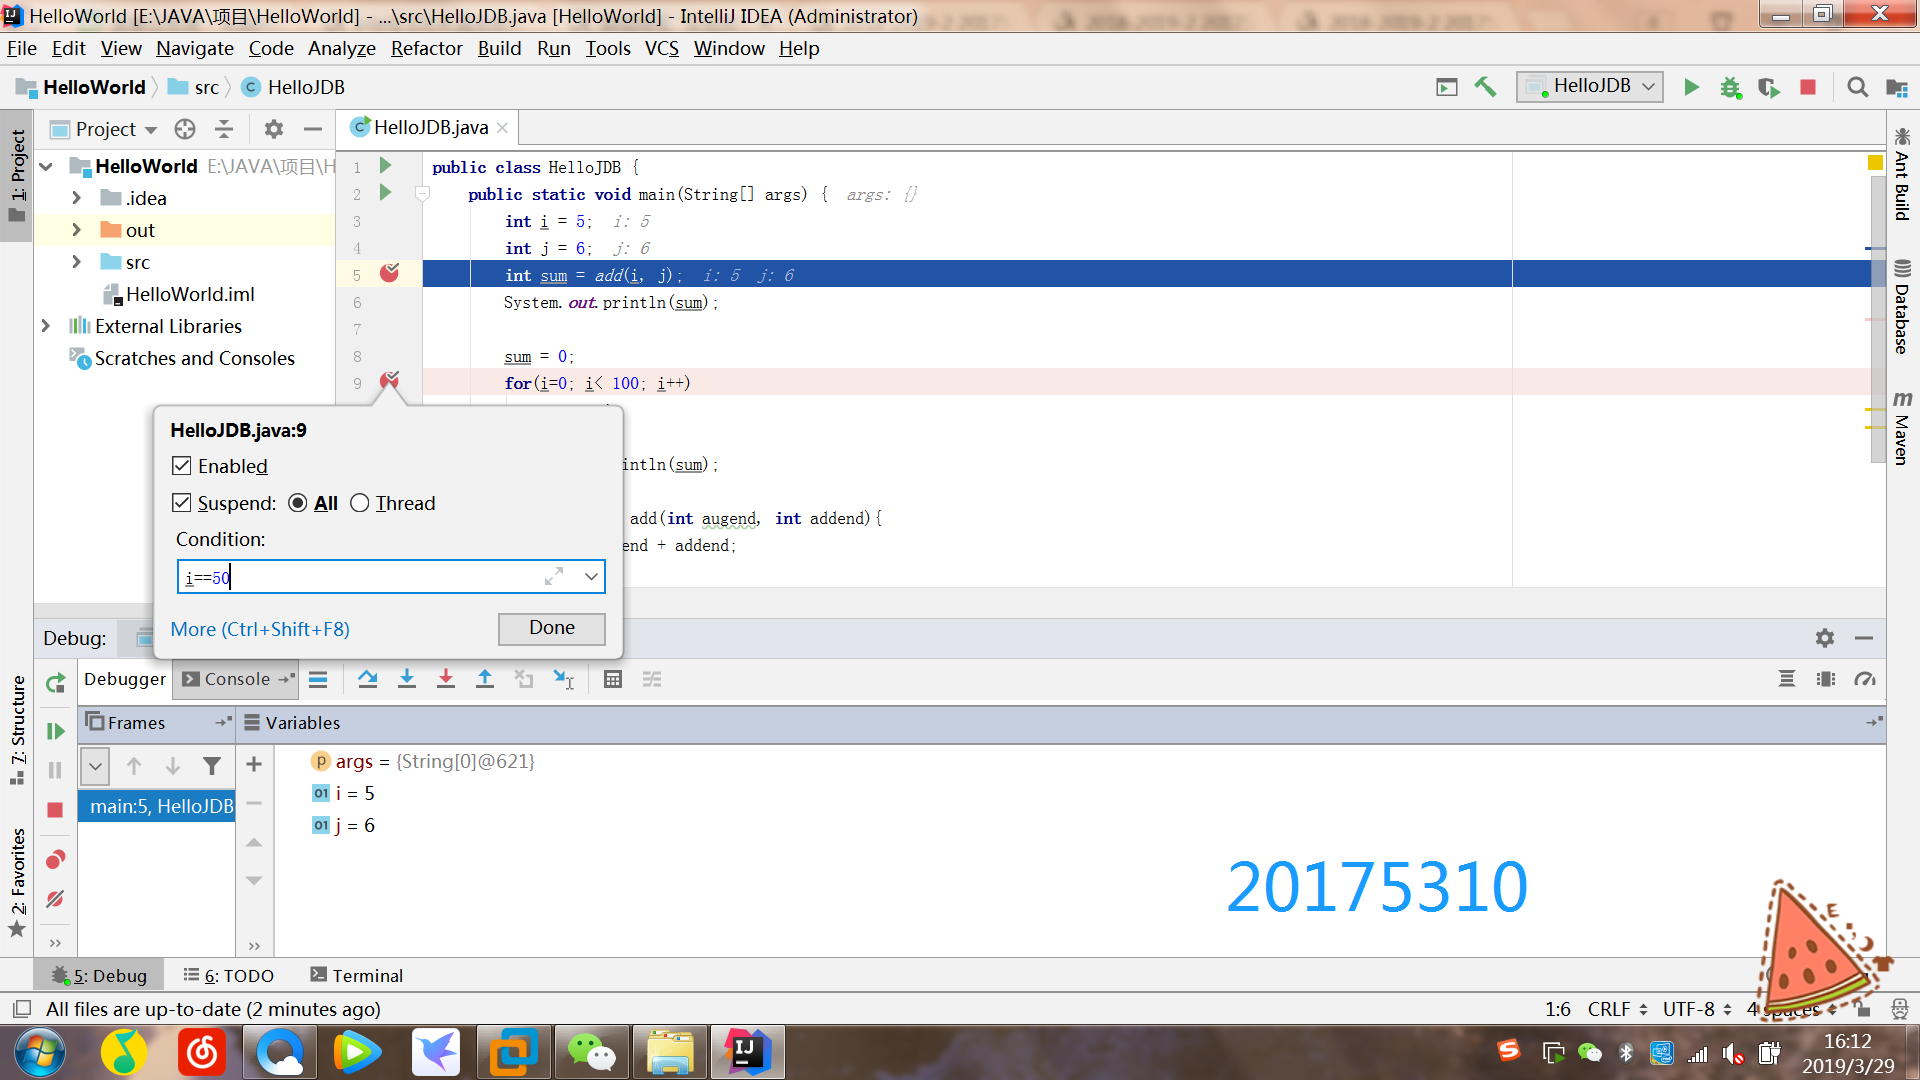This screenshot has width=1920, height=1080.
Task: Open the Project view selector dropdown
Action: [x=104, y=129]
